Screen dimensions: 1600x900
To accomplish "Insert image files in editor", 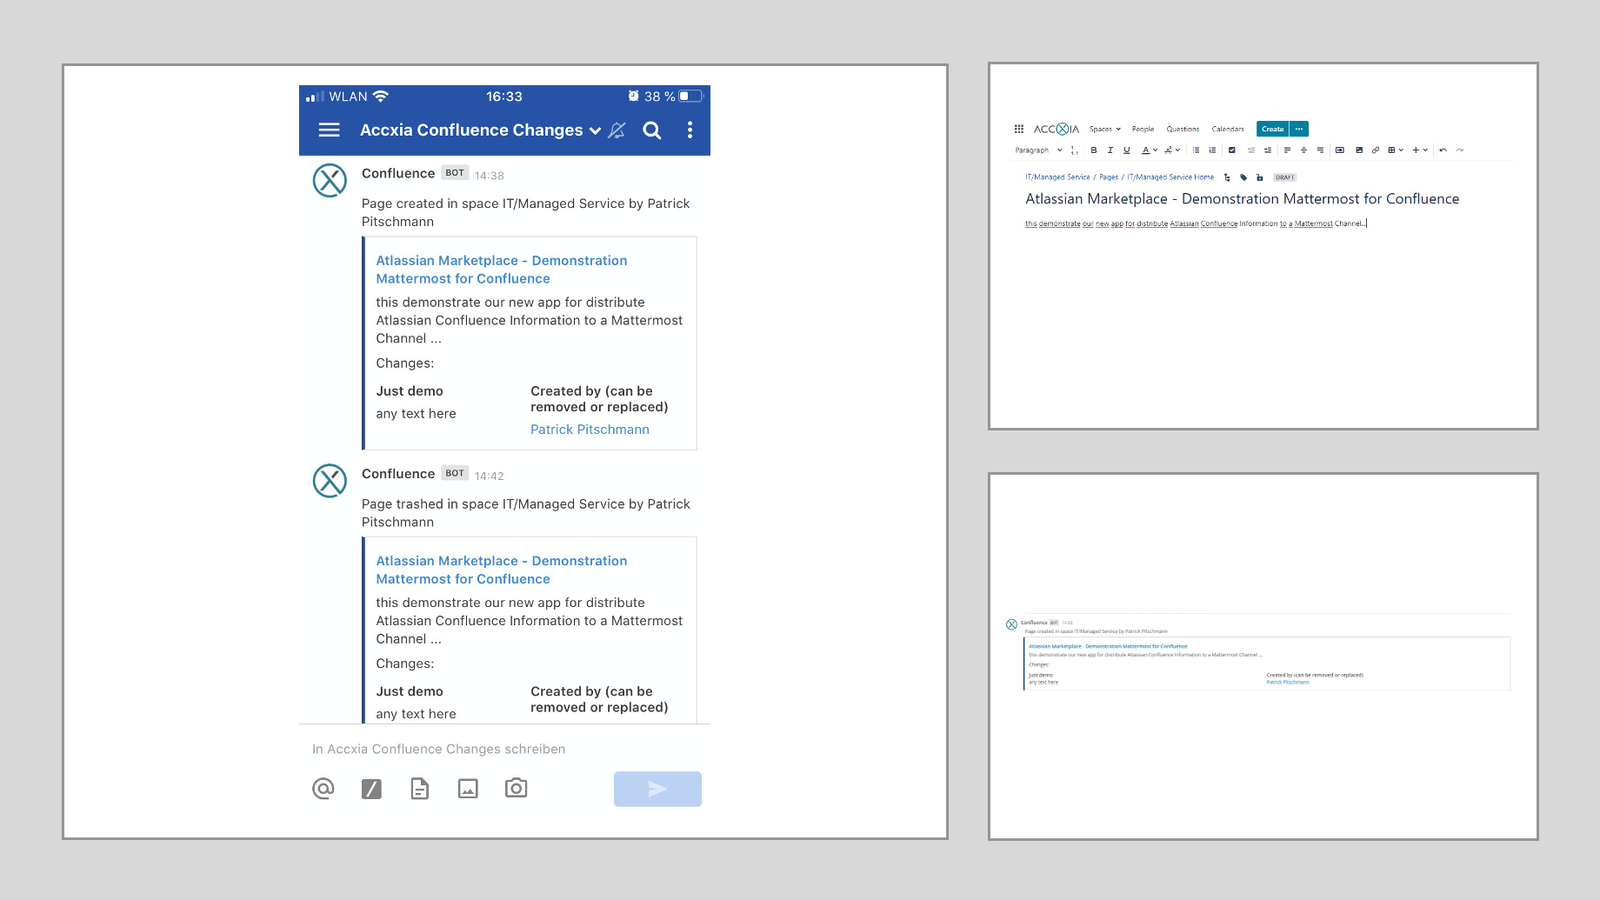I will [x=1359, y=150].
